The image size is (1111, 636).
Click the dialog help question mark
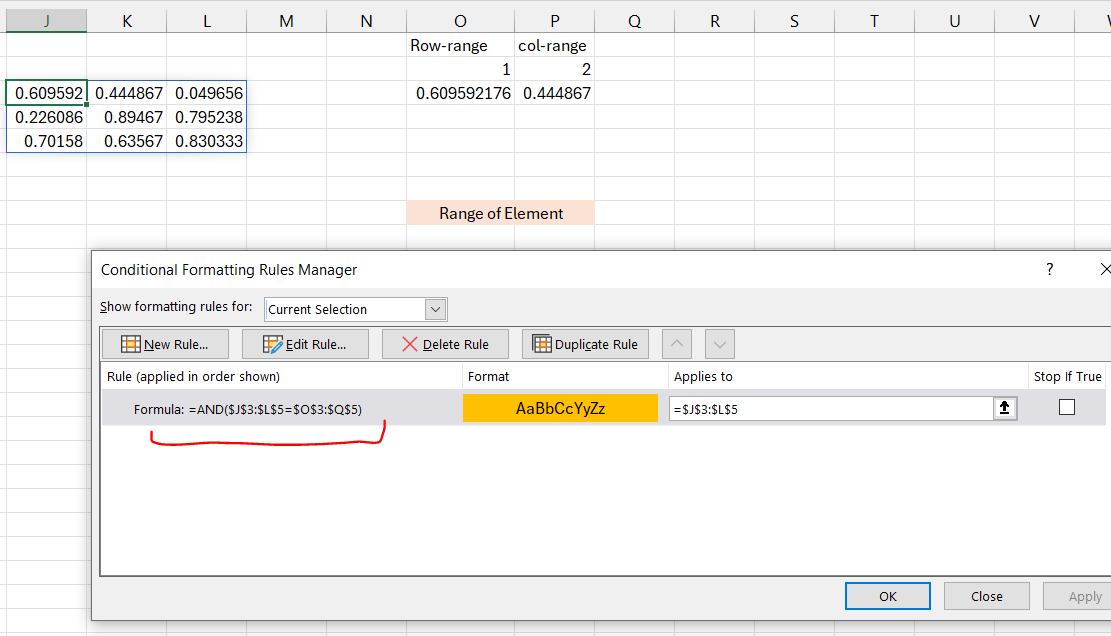click(x=1049, y=269)
